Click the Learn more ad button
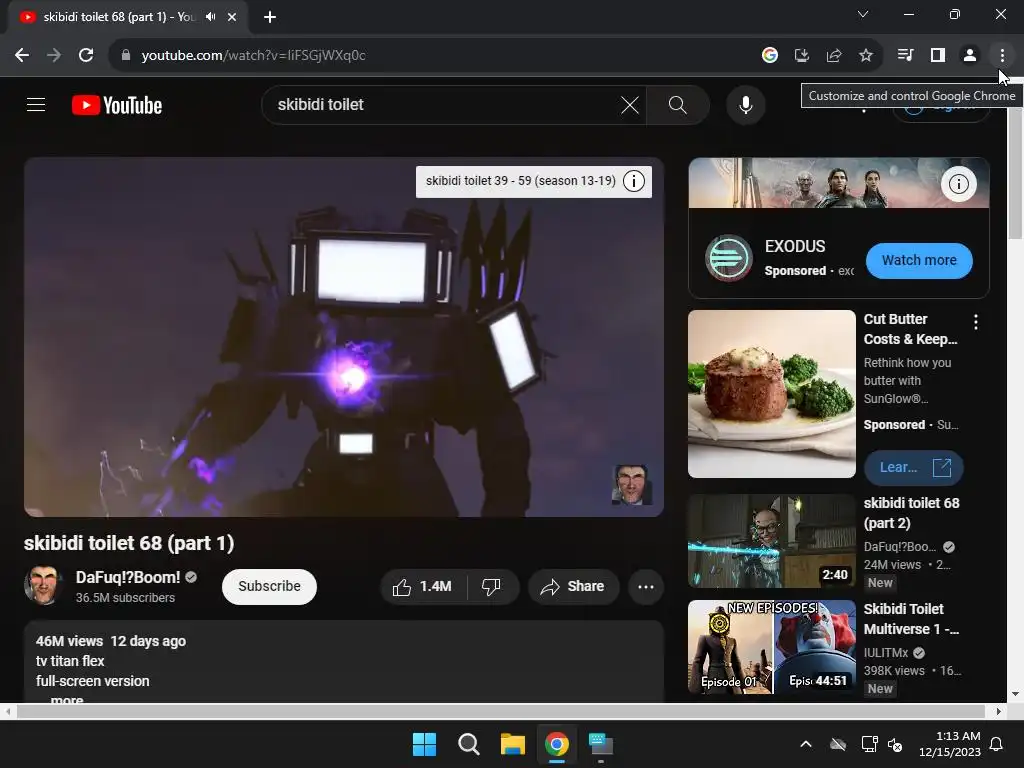This screenshot has height=768, width=1024. (x=913, y=468)
